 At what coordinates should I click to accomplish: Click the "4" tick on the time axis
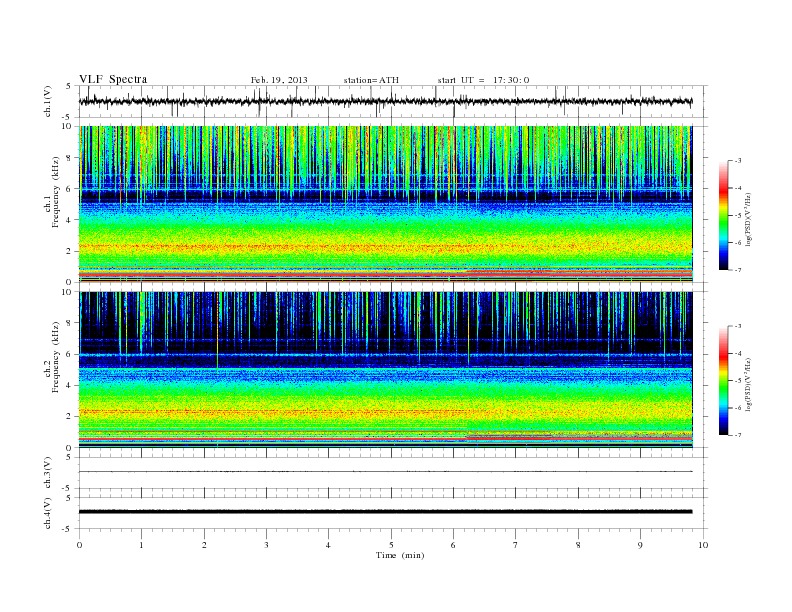click(x=328, y=545)
